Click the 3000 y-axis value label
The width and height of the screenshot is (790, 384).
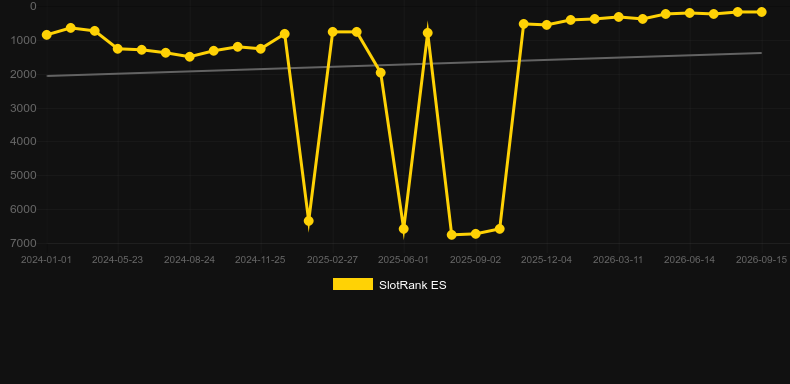tap(23, 108)
